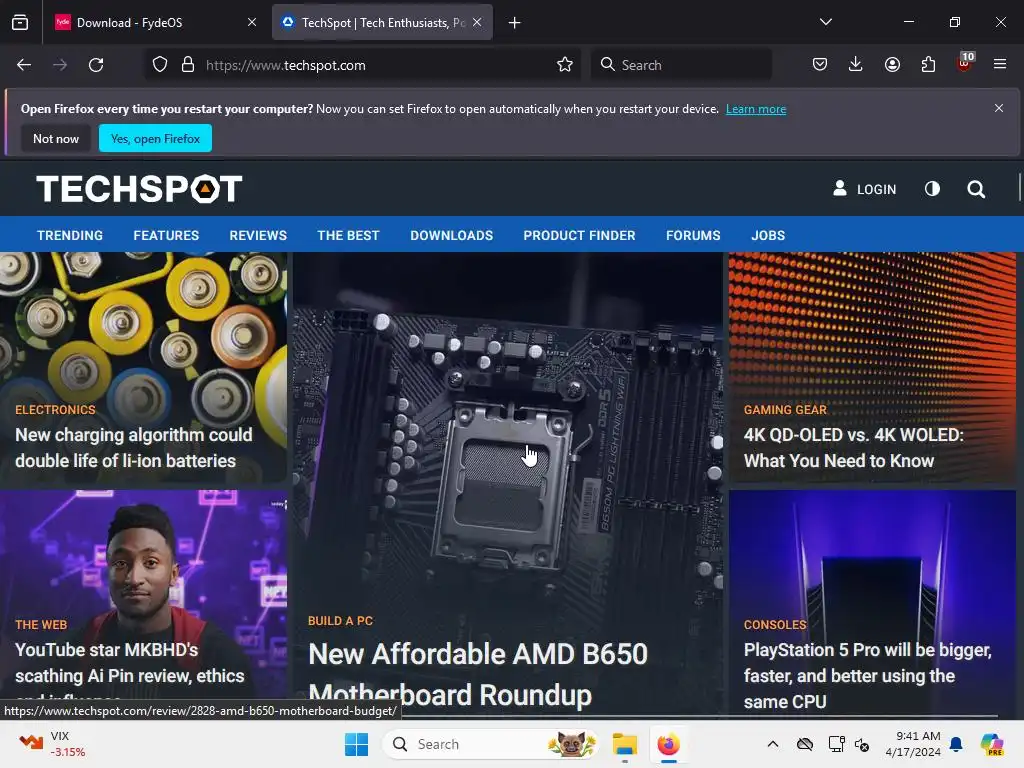
Task: Follow the Learn more link
Action: pyautogui.click(x=756, y=109)
